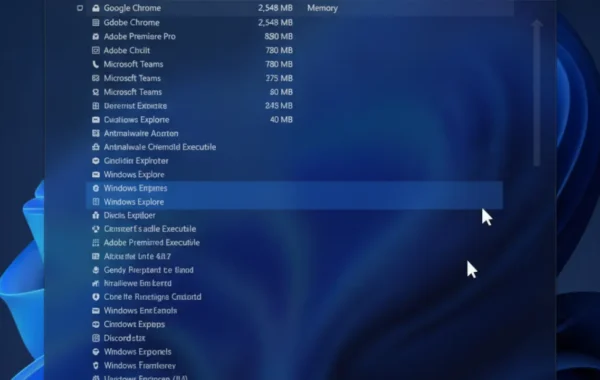Image resolution: width=600 pixels, height=380 pixels.
Task: Select the Adobe Premiare Pro name text
Action: 140,37
